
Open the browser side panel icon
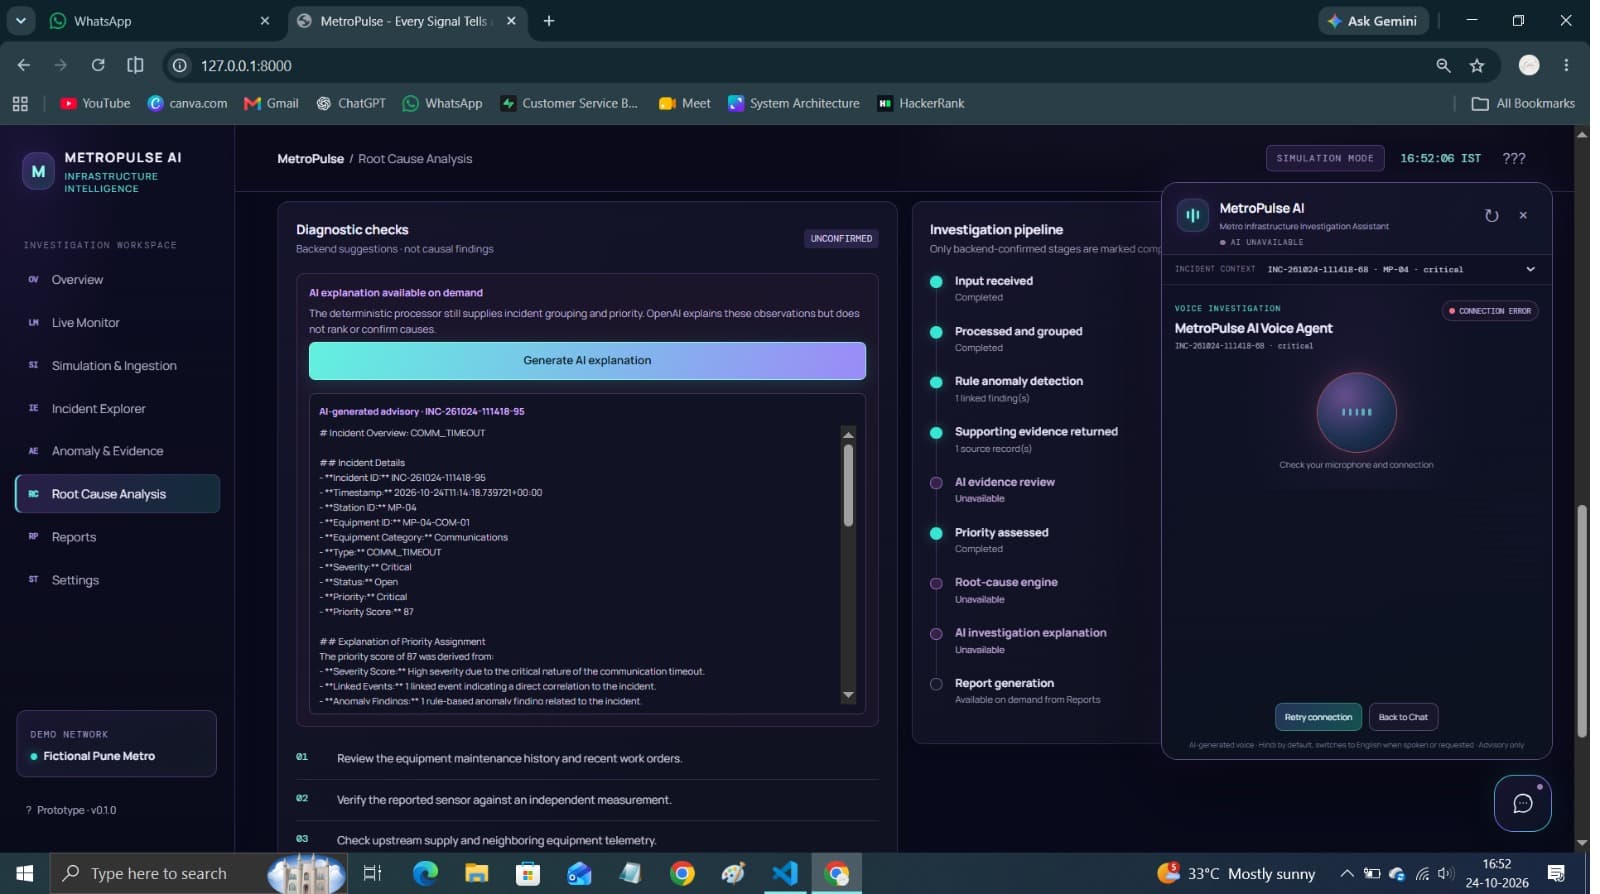tap(135, 65)
